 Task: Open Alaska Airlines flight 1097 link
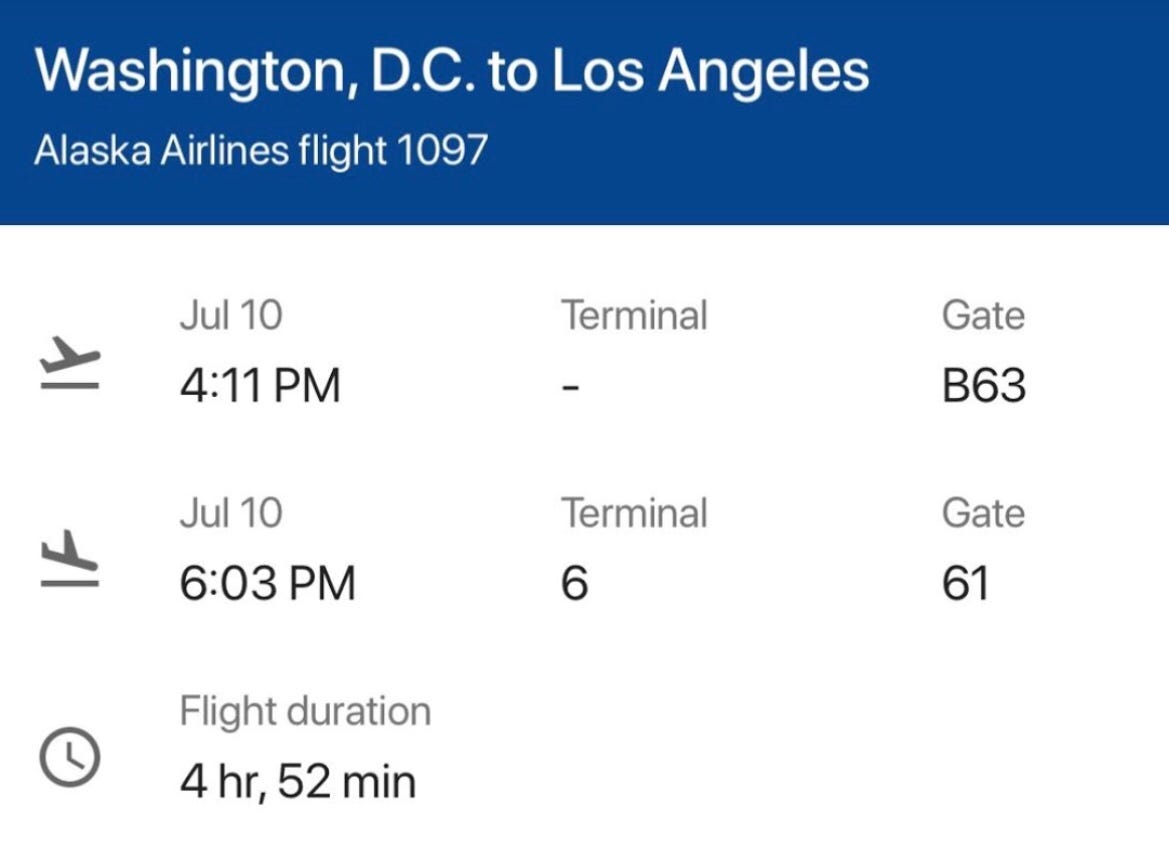click(261, 150)
